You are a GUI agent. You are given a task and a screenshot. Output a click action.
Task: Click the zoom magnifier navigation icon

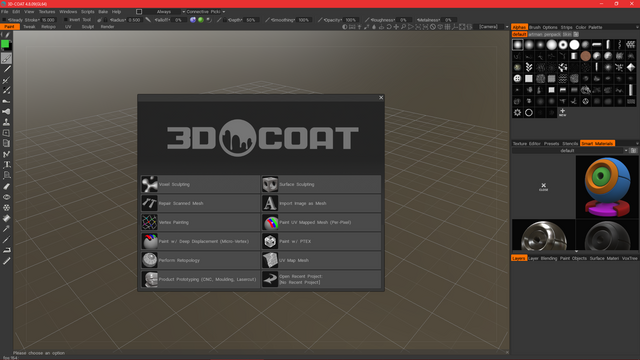403,27
